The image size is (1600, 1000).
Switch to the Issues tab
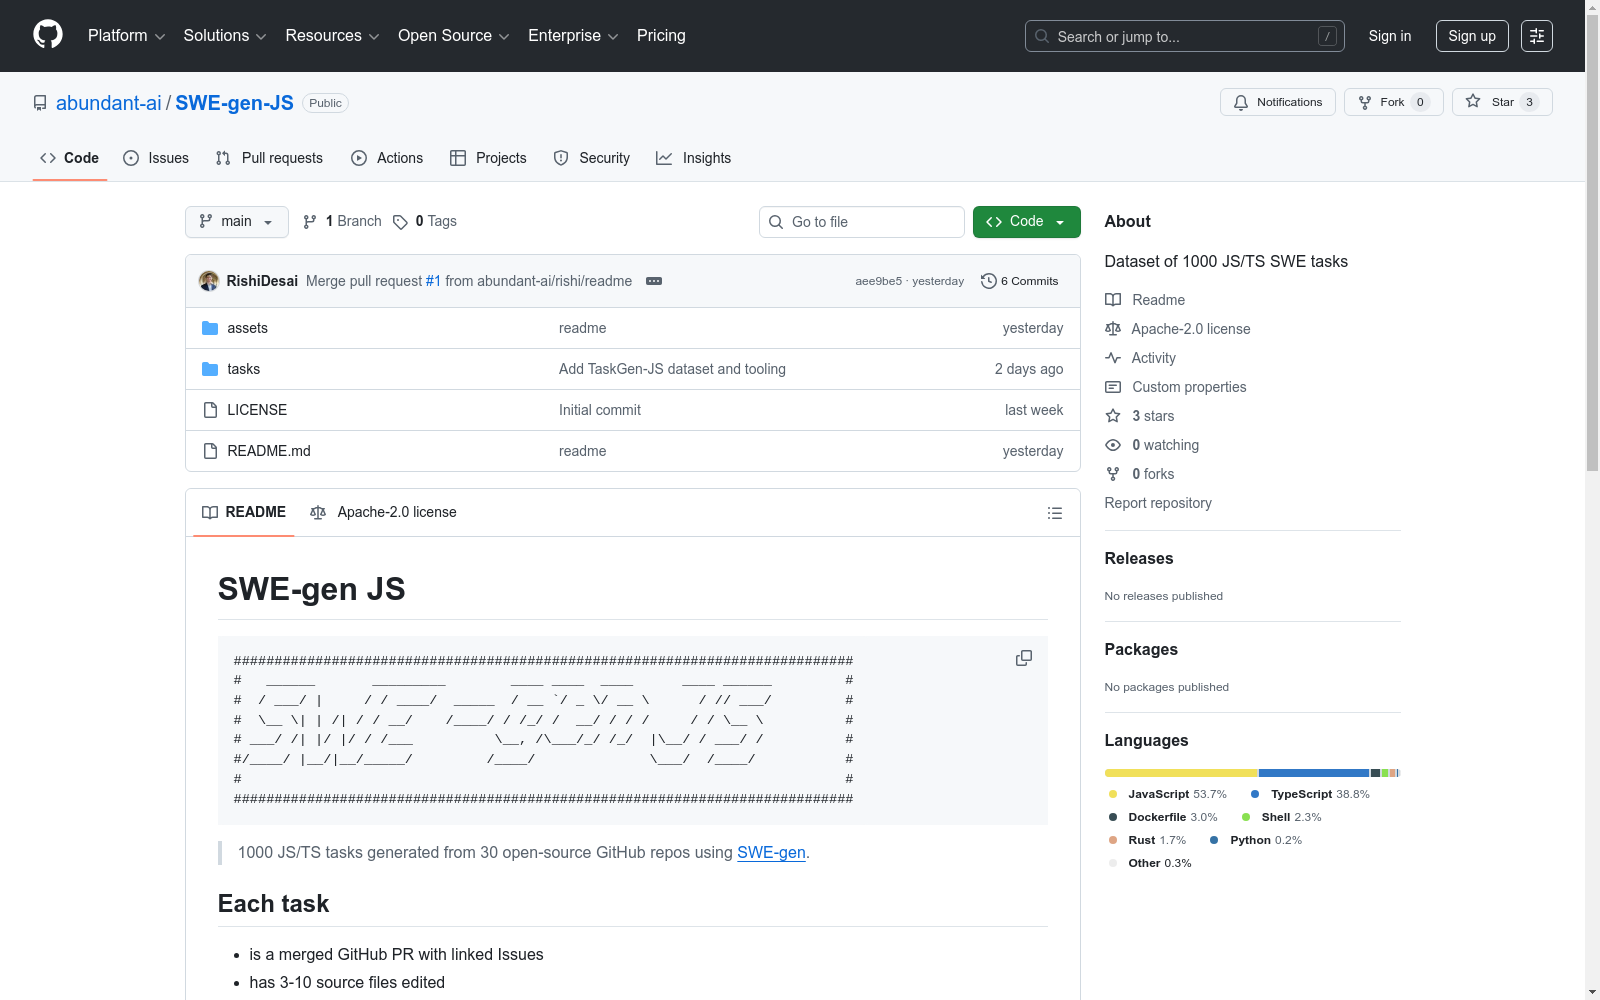[156, 158]
